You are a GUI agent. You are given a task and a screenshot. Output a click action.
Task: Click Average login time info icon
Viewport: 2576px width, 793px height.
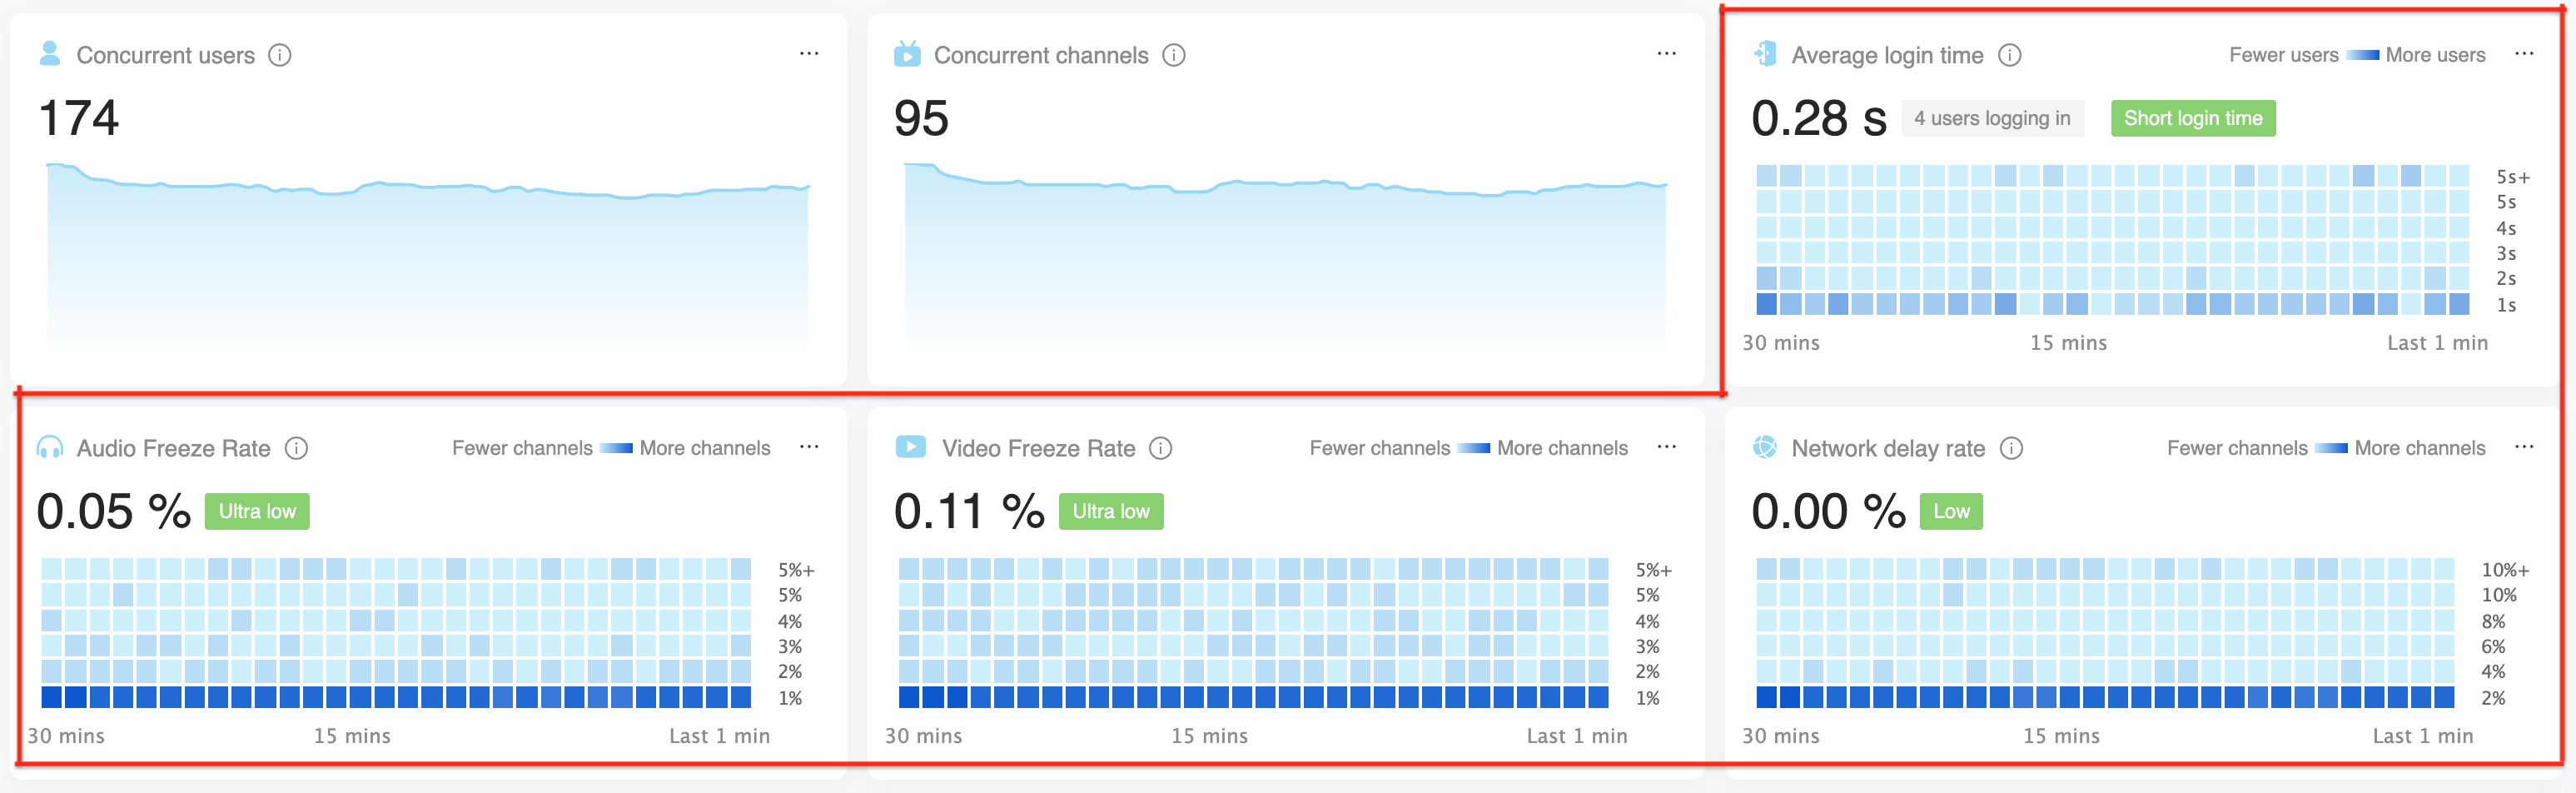pyautogui.click(x=2009, y=55)
